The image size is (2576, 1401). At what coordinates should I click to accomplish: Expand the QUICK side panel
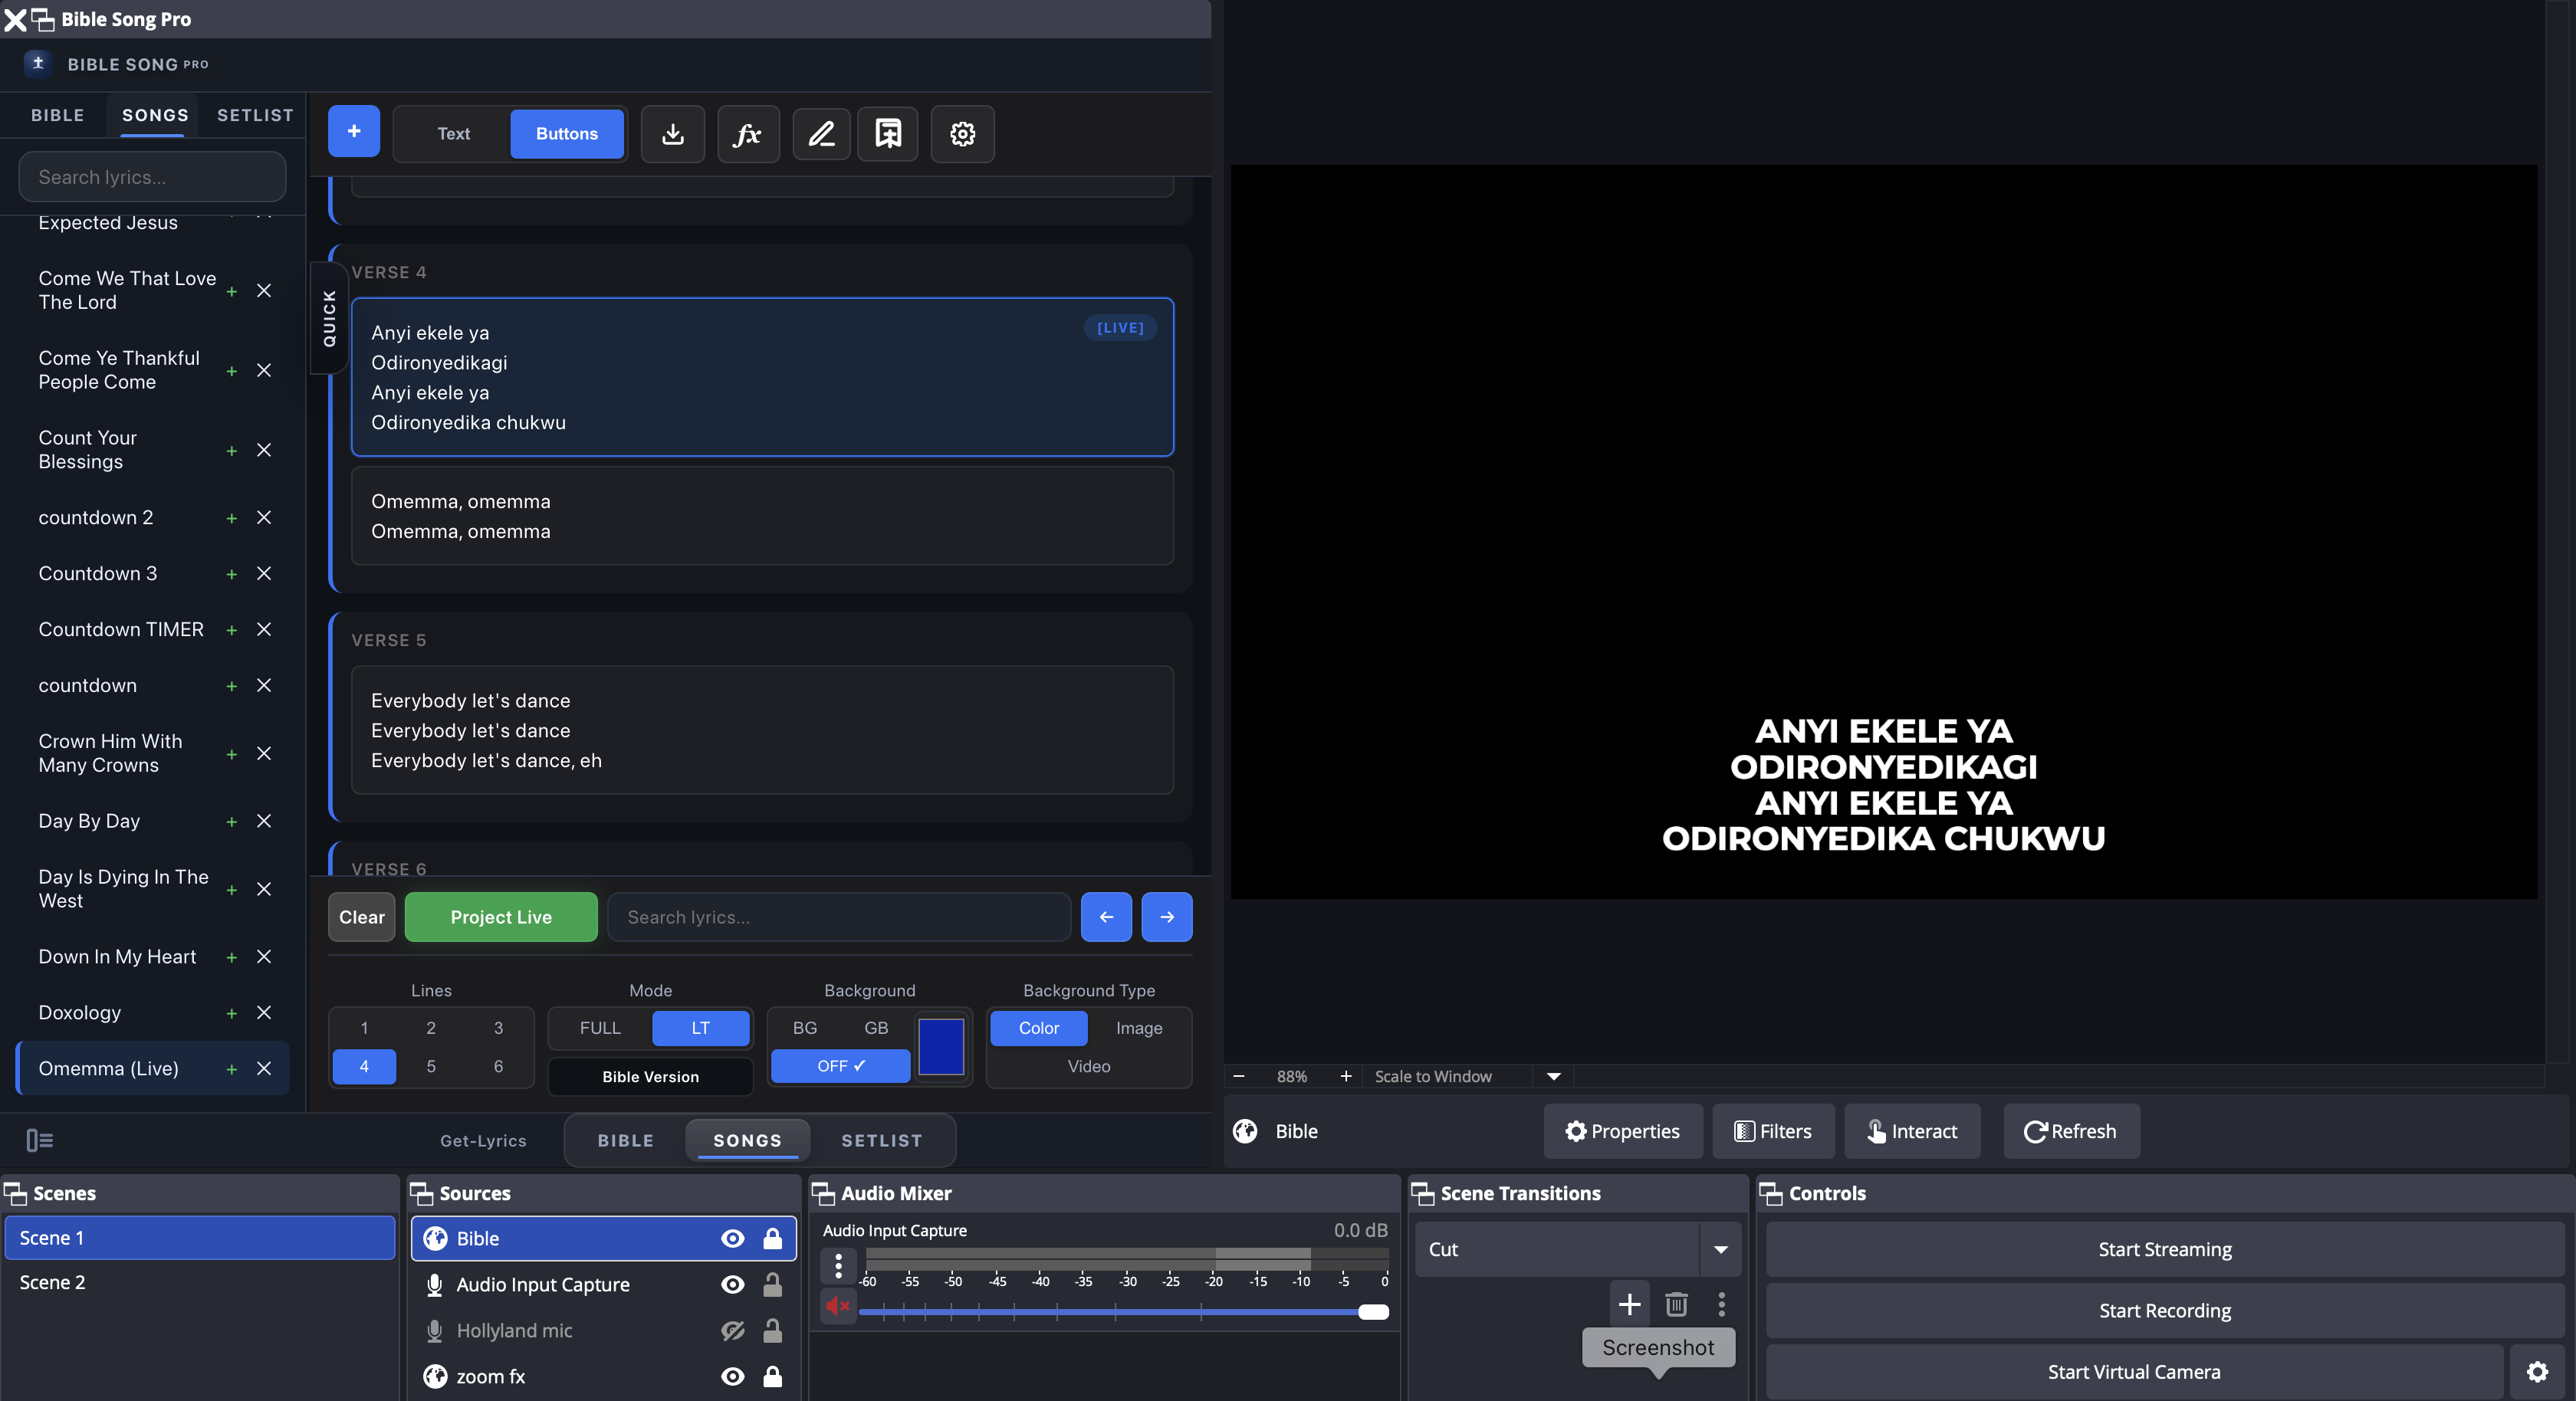329,318
